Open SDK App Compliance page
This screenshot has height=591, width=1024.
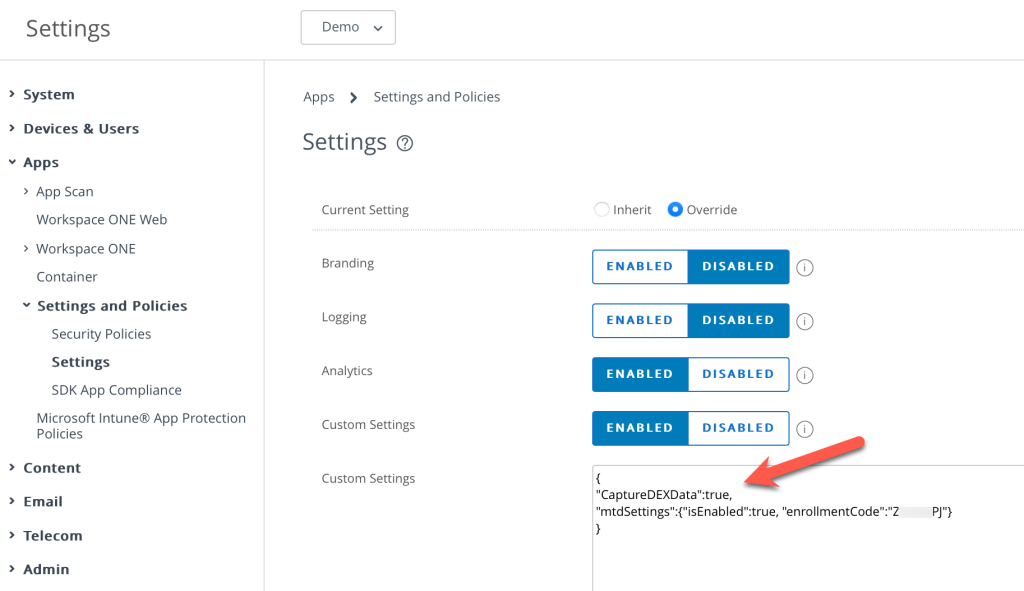tap(116, 390)
